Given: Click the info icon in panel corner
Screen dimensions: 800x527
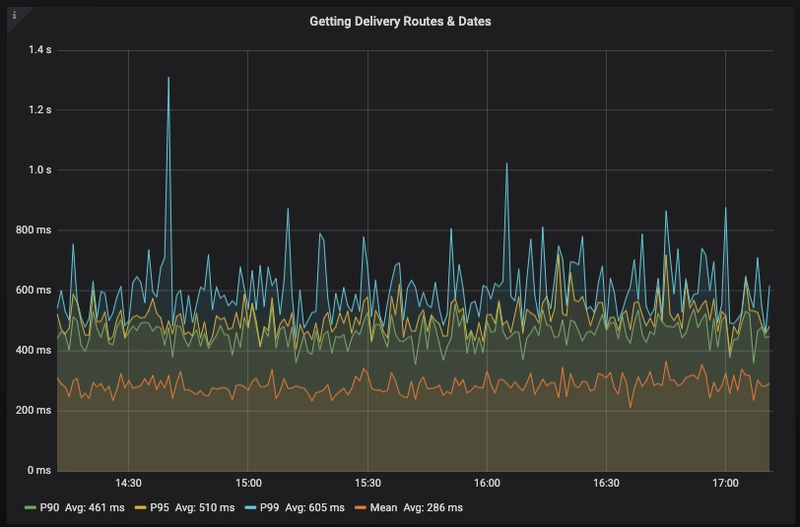Looking at the screenshot, I should coord(11,11).
